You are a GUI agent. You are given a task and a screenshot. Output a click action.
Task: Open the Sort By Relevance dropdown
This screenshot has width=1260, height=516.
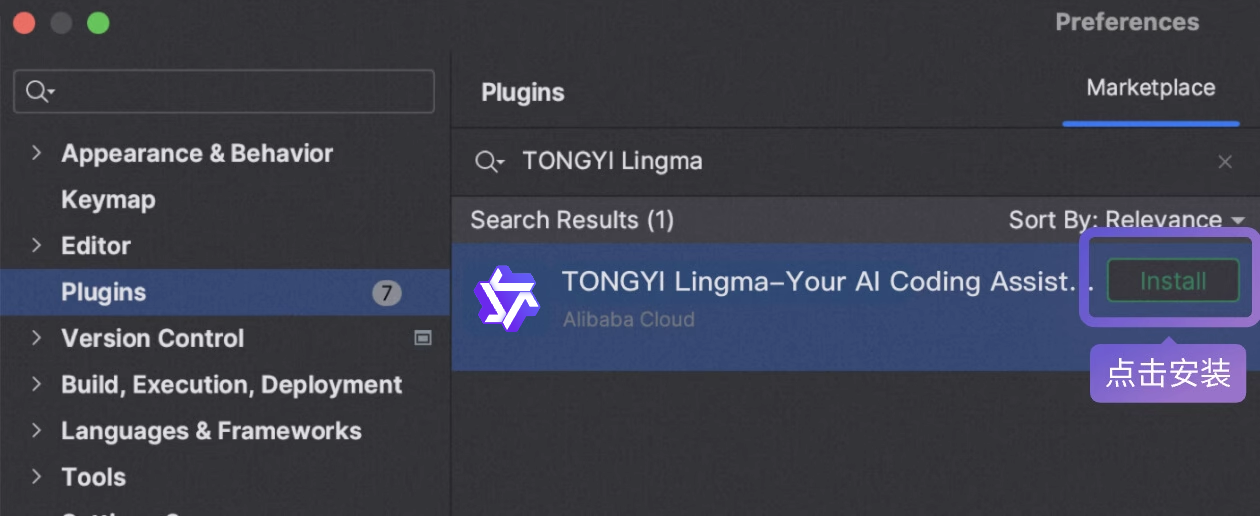pyautogui.click(x=1126, y=220)
